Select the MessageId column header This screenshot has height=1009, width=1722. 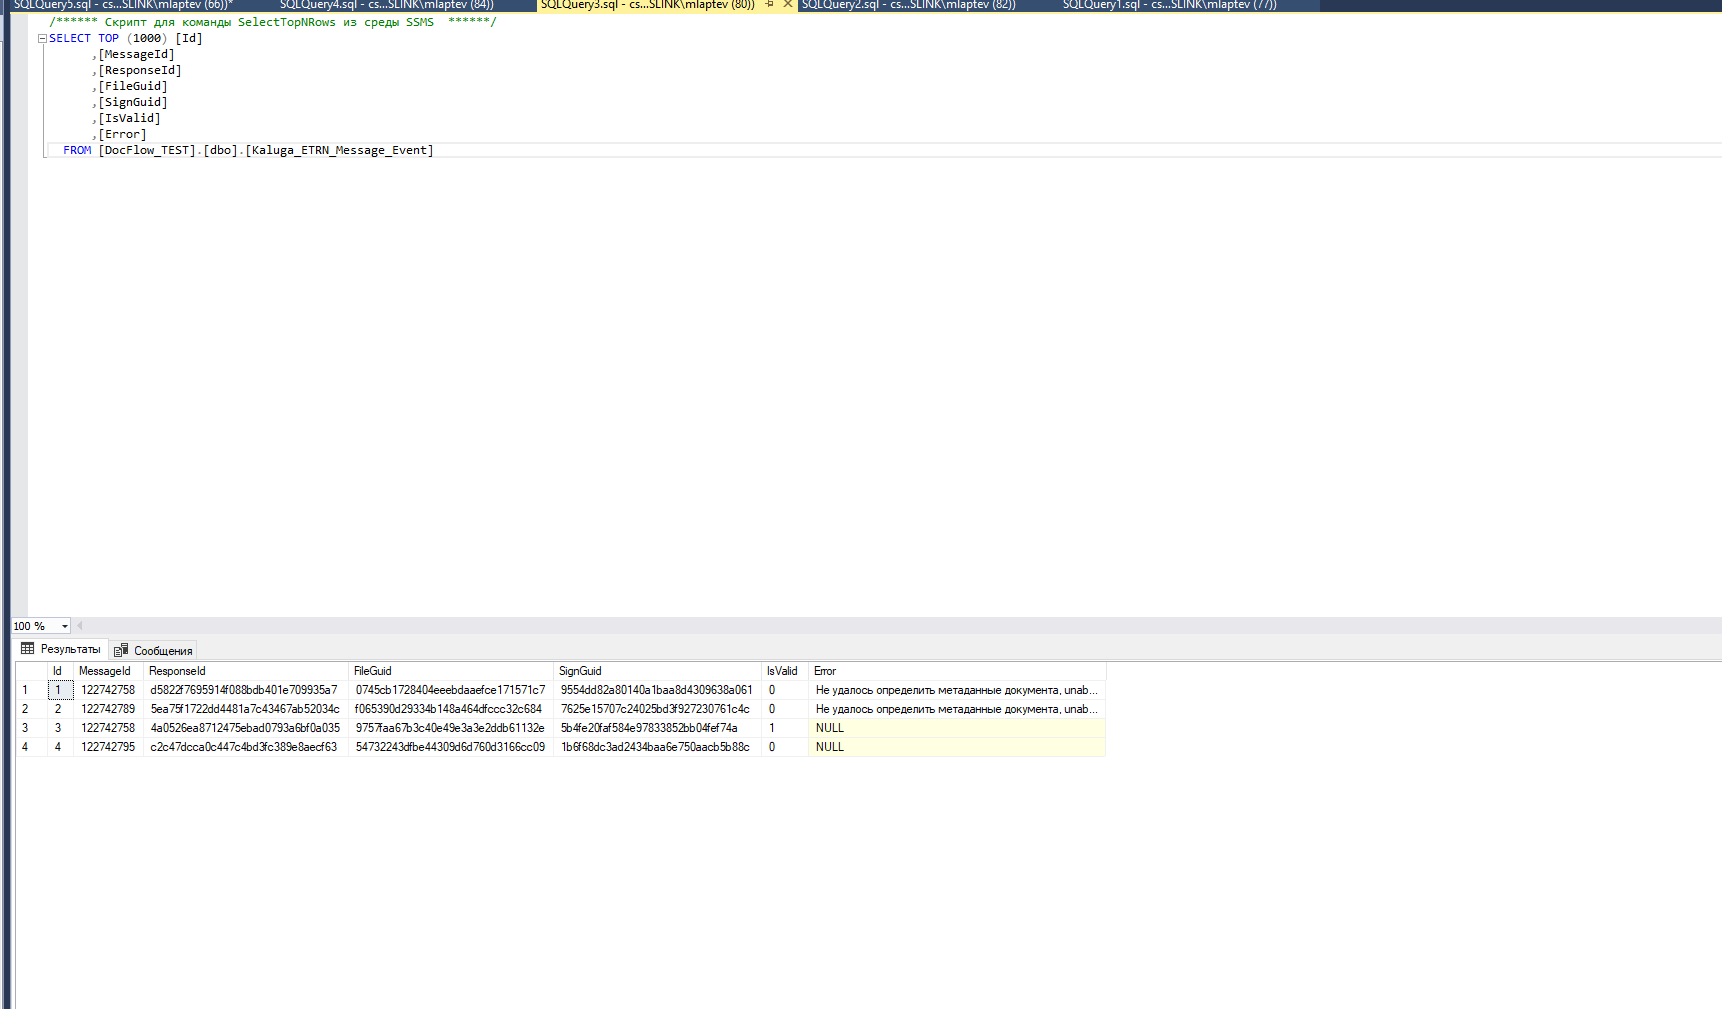[x=108, y=671]
